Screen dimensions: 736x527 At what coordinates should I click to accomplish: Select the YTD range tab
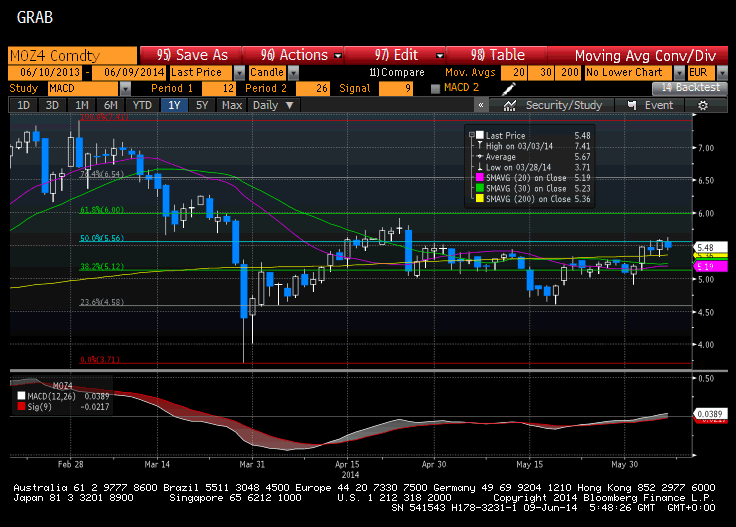coord(142,105)
